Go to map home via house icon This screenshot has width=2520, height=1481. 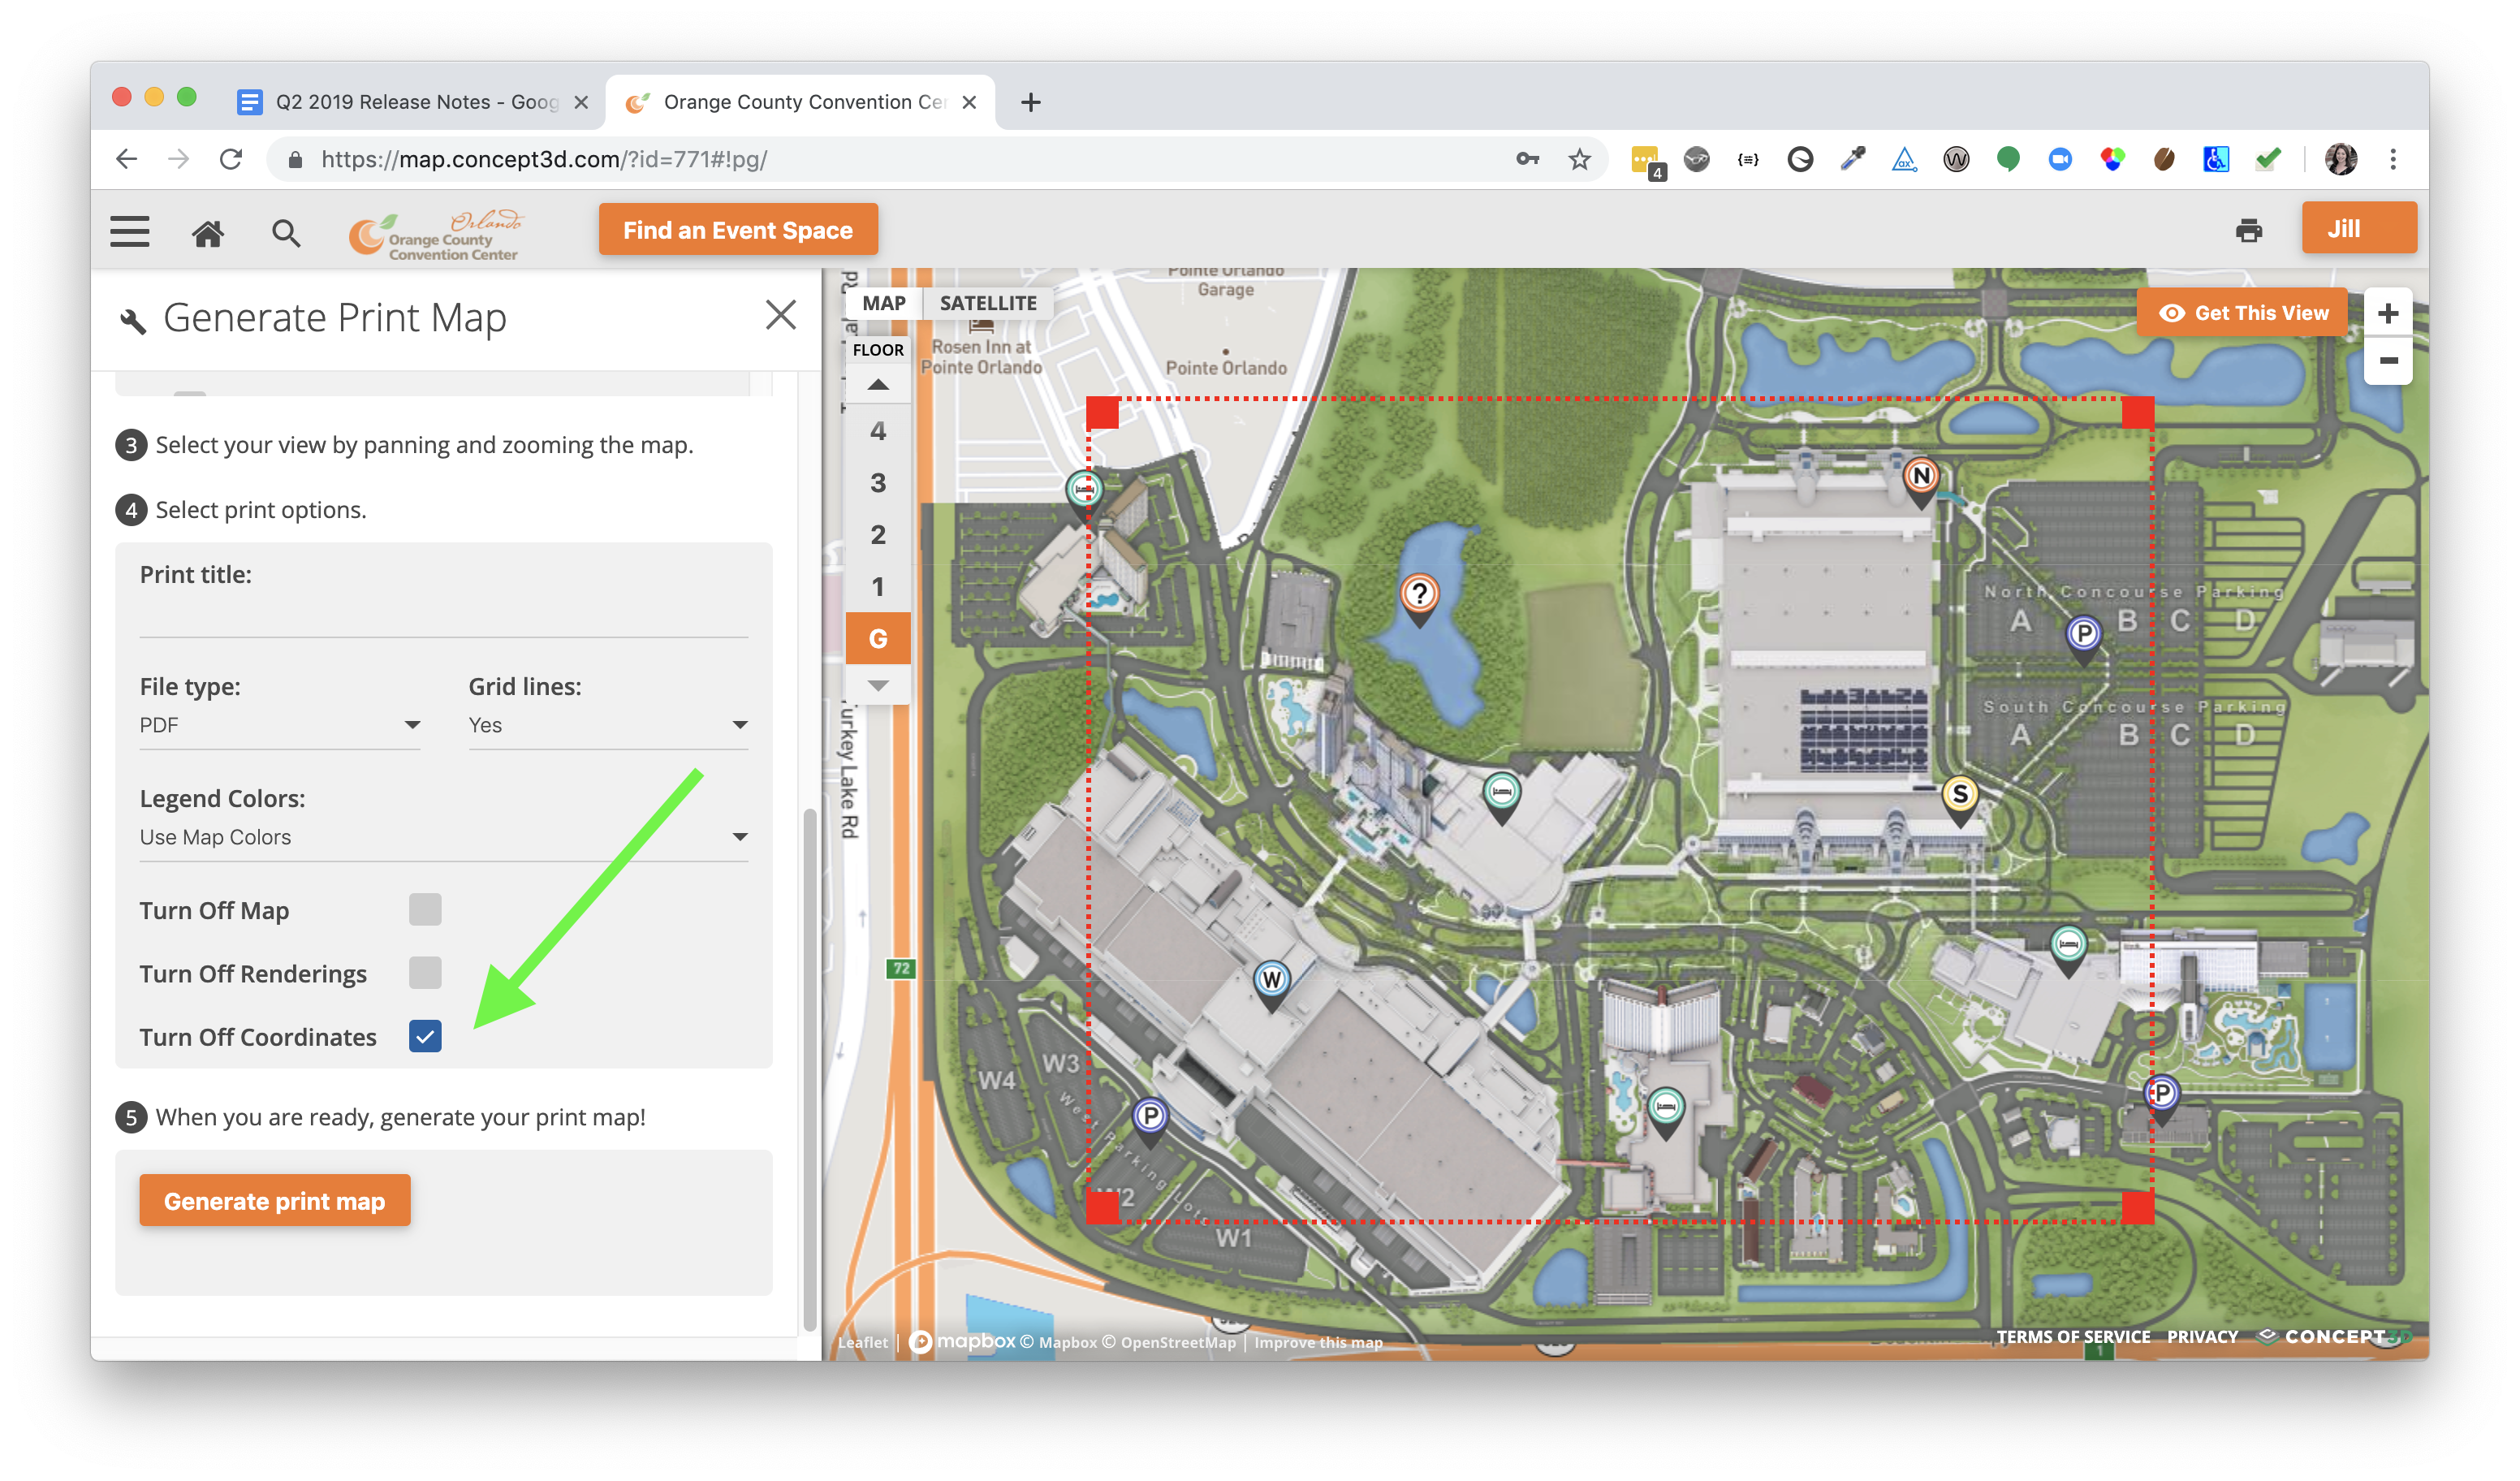tap(208, 233)
